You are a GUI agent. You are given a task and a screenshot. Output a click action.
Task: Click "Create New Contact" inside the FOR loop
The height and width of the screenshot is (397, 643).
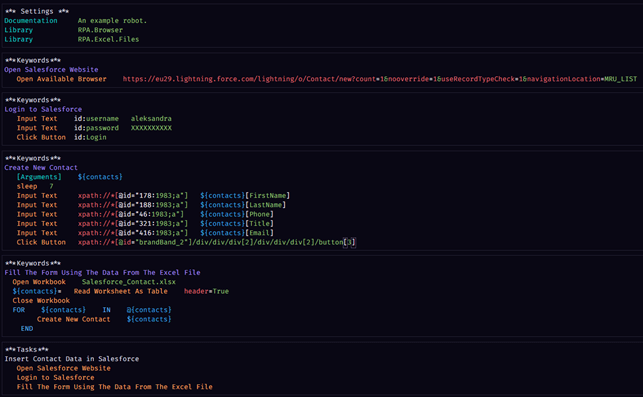pyautogui.click(x=73, y=319)
